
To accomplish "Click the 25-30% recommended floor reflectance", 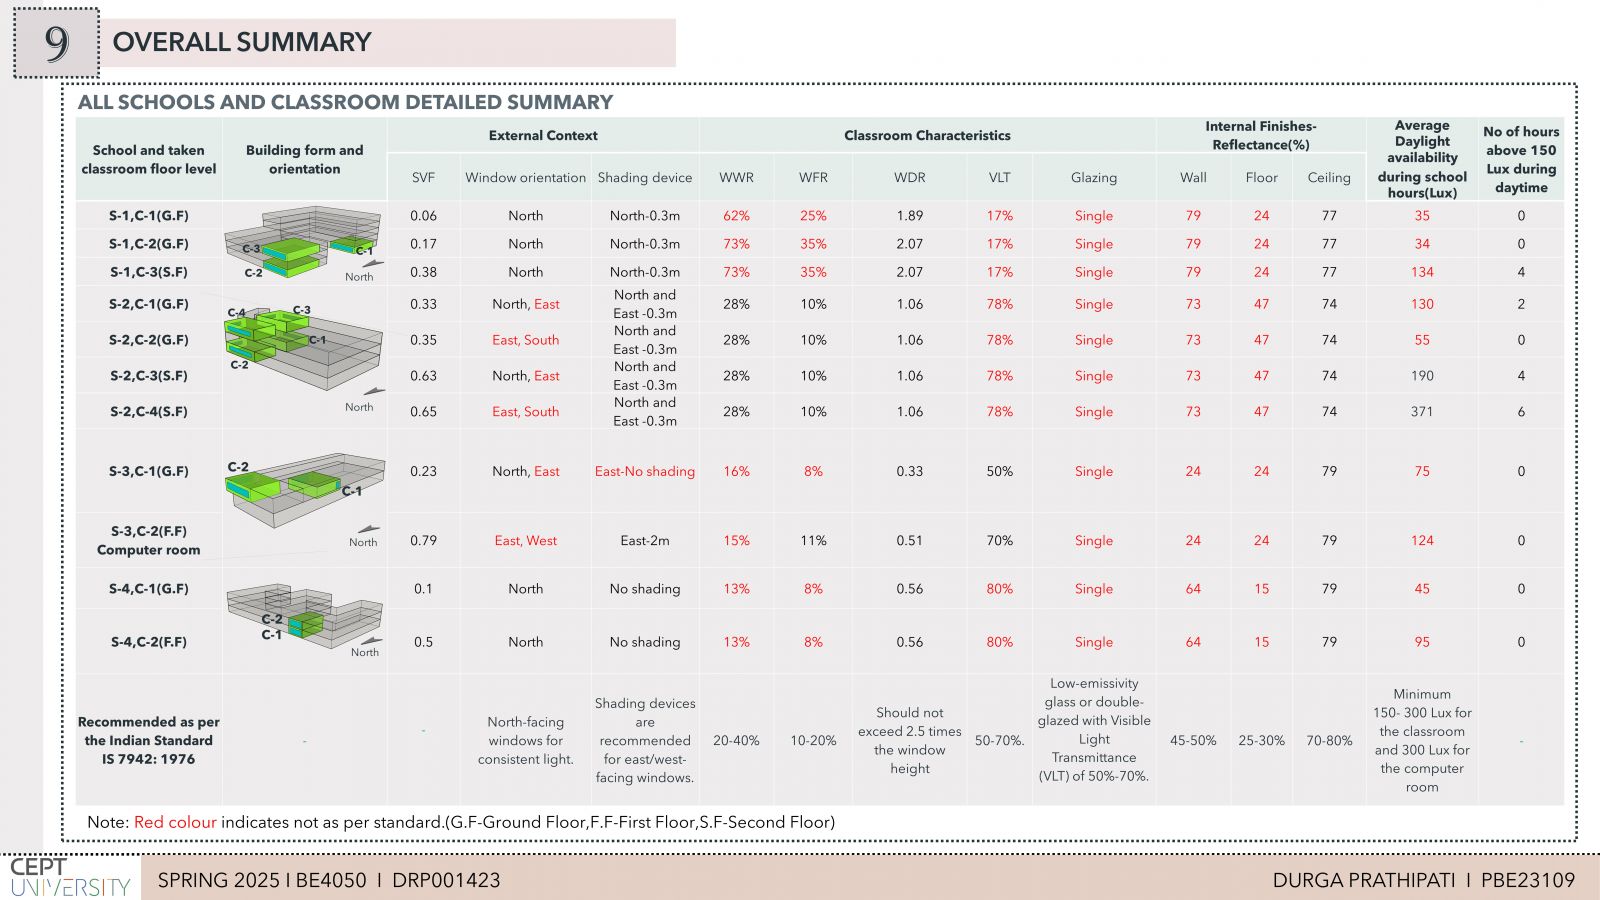I will pyautogui.click(x=1261, y=740).
